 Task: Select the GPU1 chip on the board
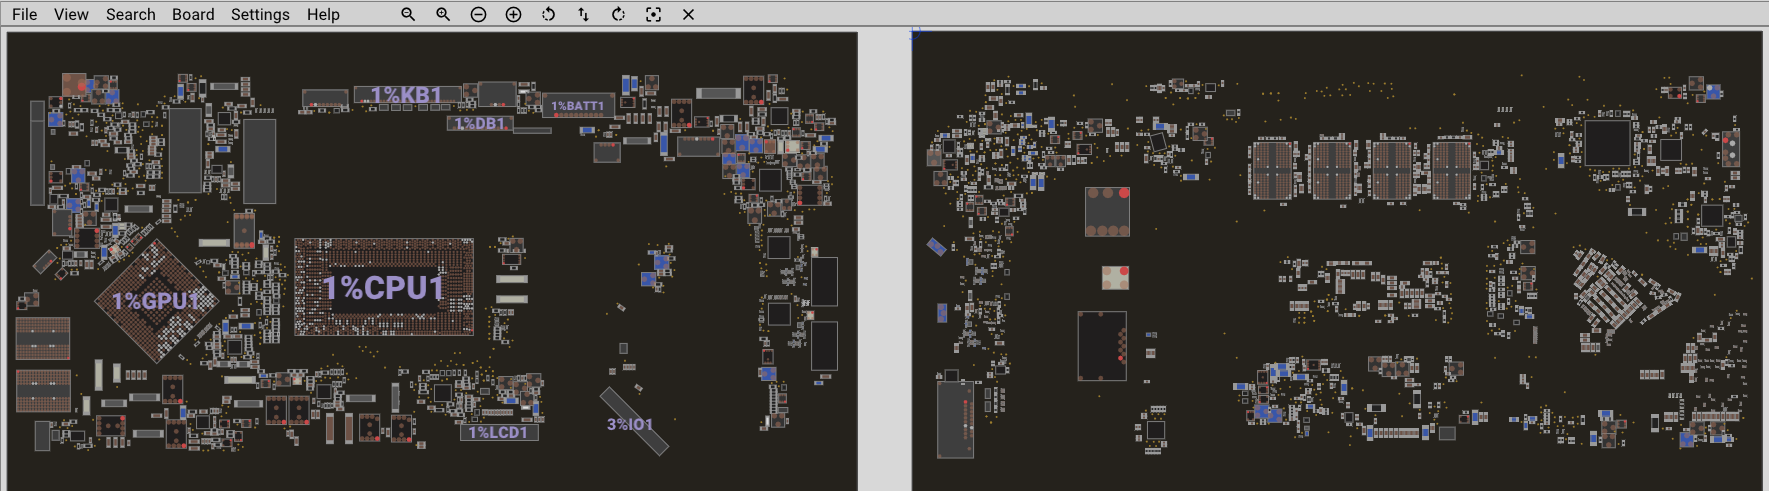157,300
